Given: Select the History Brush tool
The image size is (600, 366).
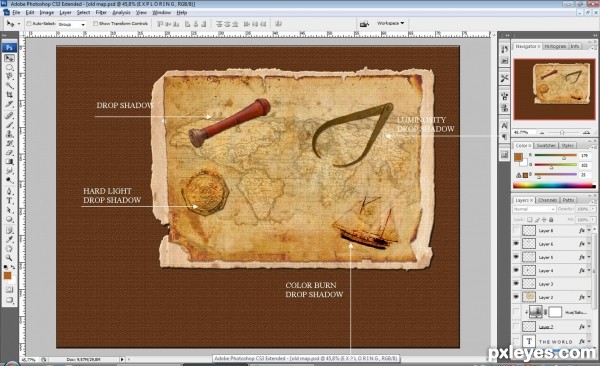Looking at the screenshot, I should tap(9, 143).
